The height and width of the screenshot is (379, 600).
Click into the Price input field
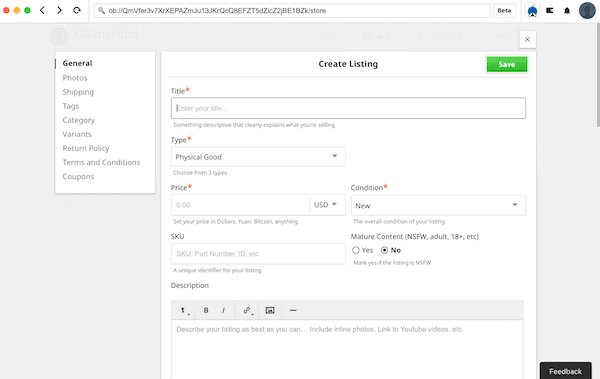tap(240, 205)
